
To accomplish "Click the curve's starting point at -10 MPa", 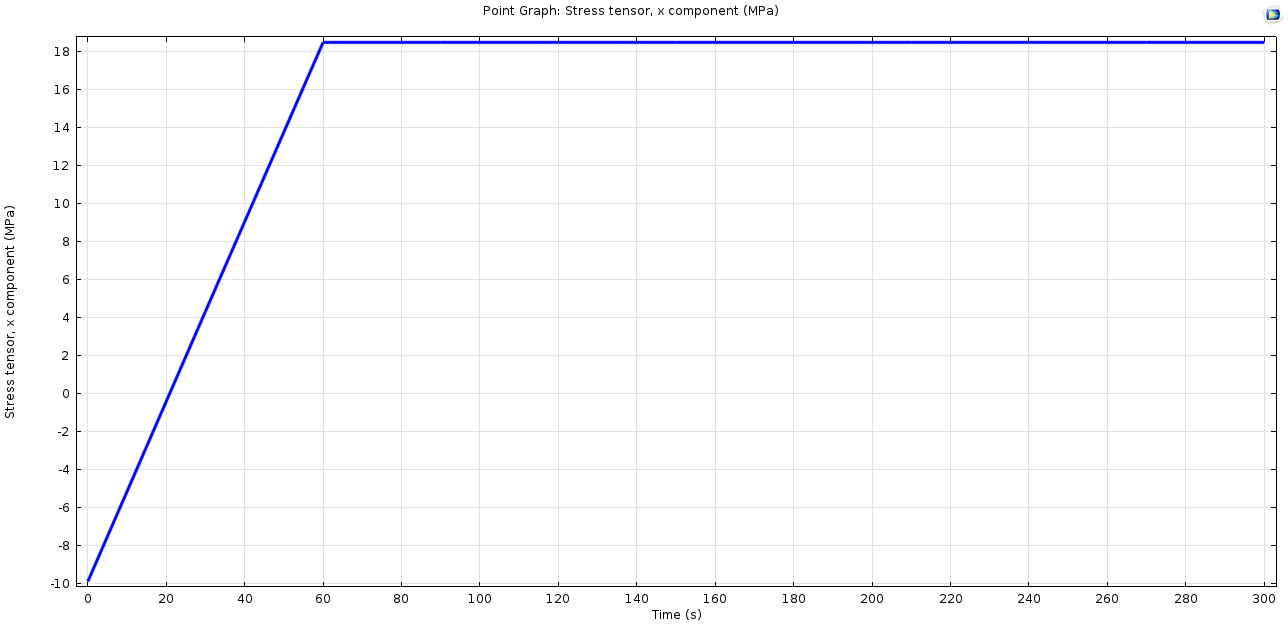I will [88, 581].
